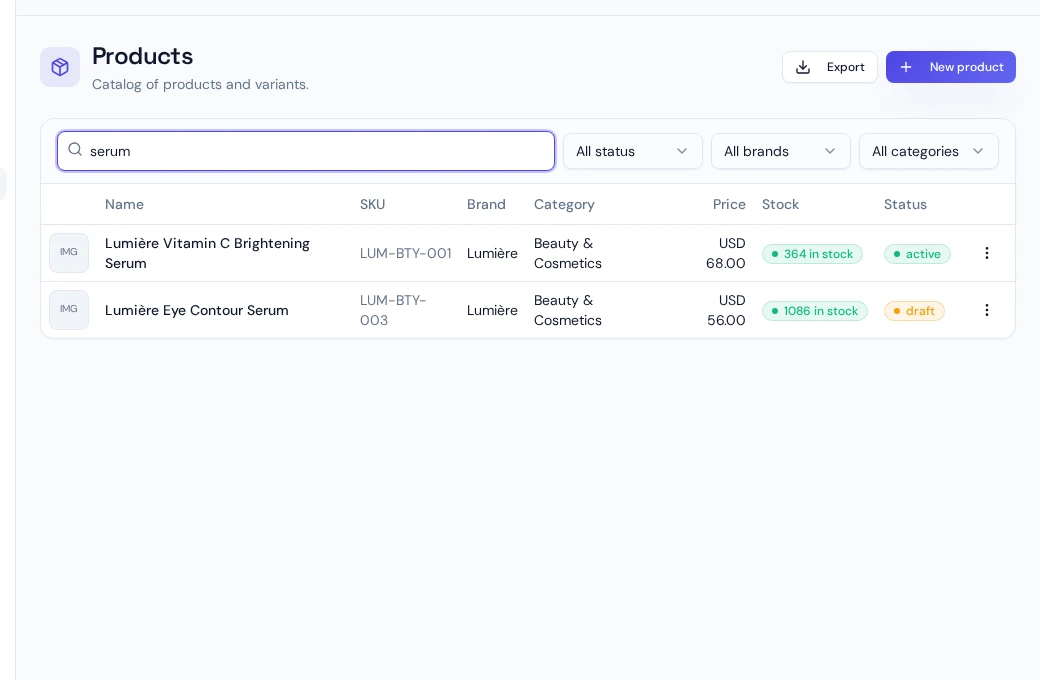
Task: Open Lumière Vitamin C Brightening Serum product
Action: click(x=207, y=253)
